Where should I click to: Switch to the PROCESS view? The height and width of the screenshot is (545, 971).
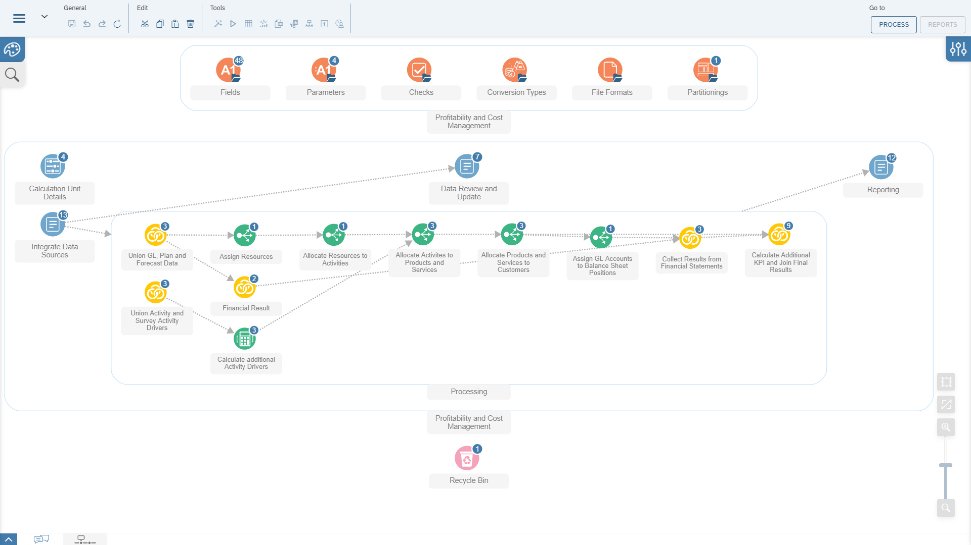pos(894,25)
